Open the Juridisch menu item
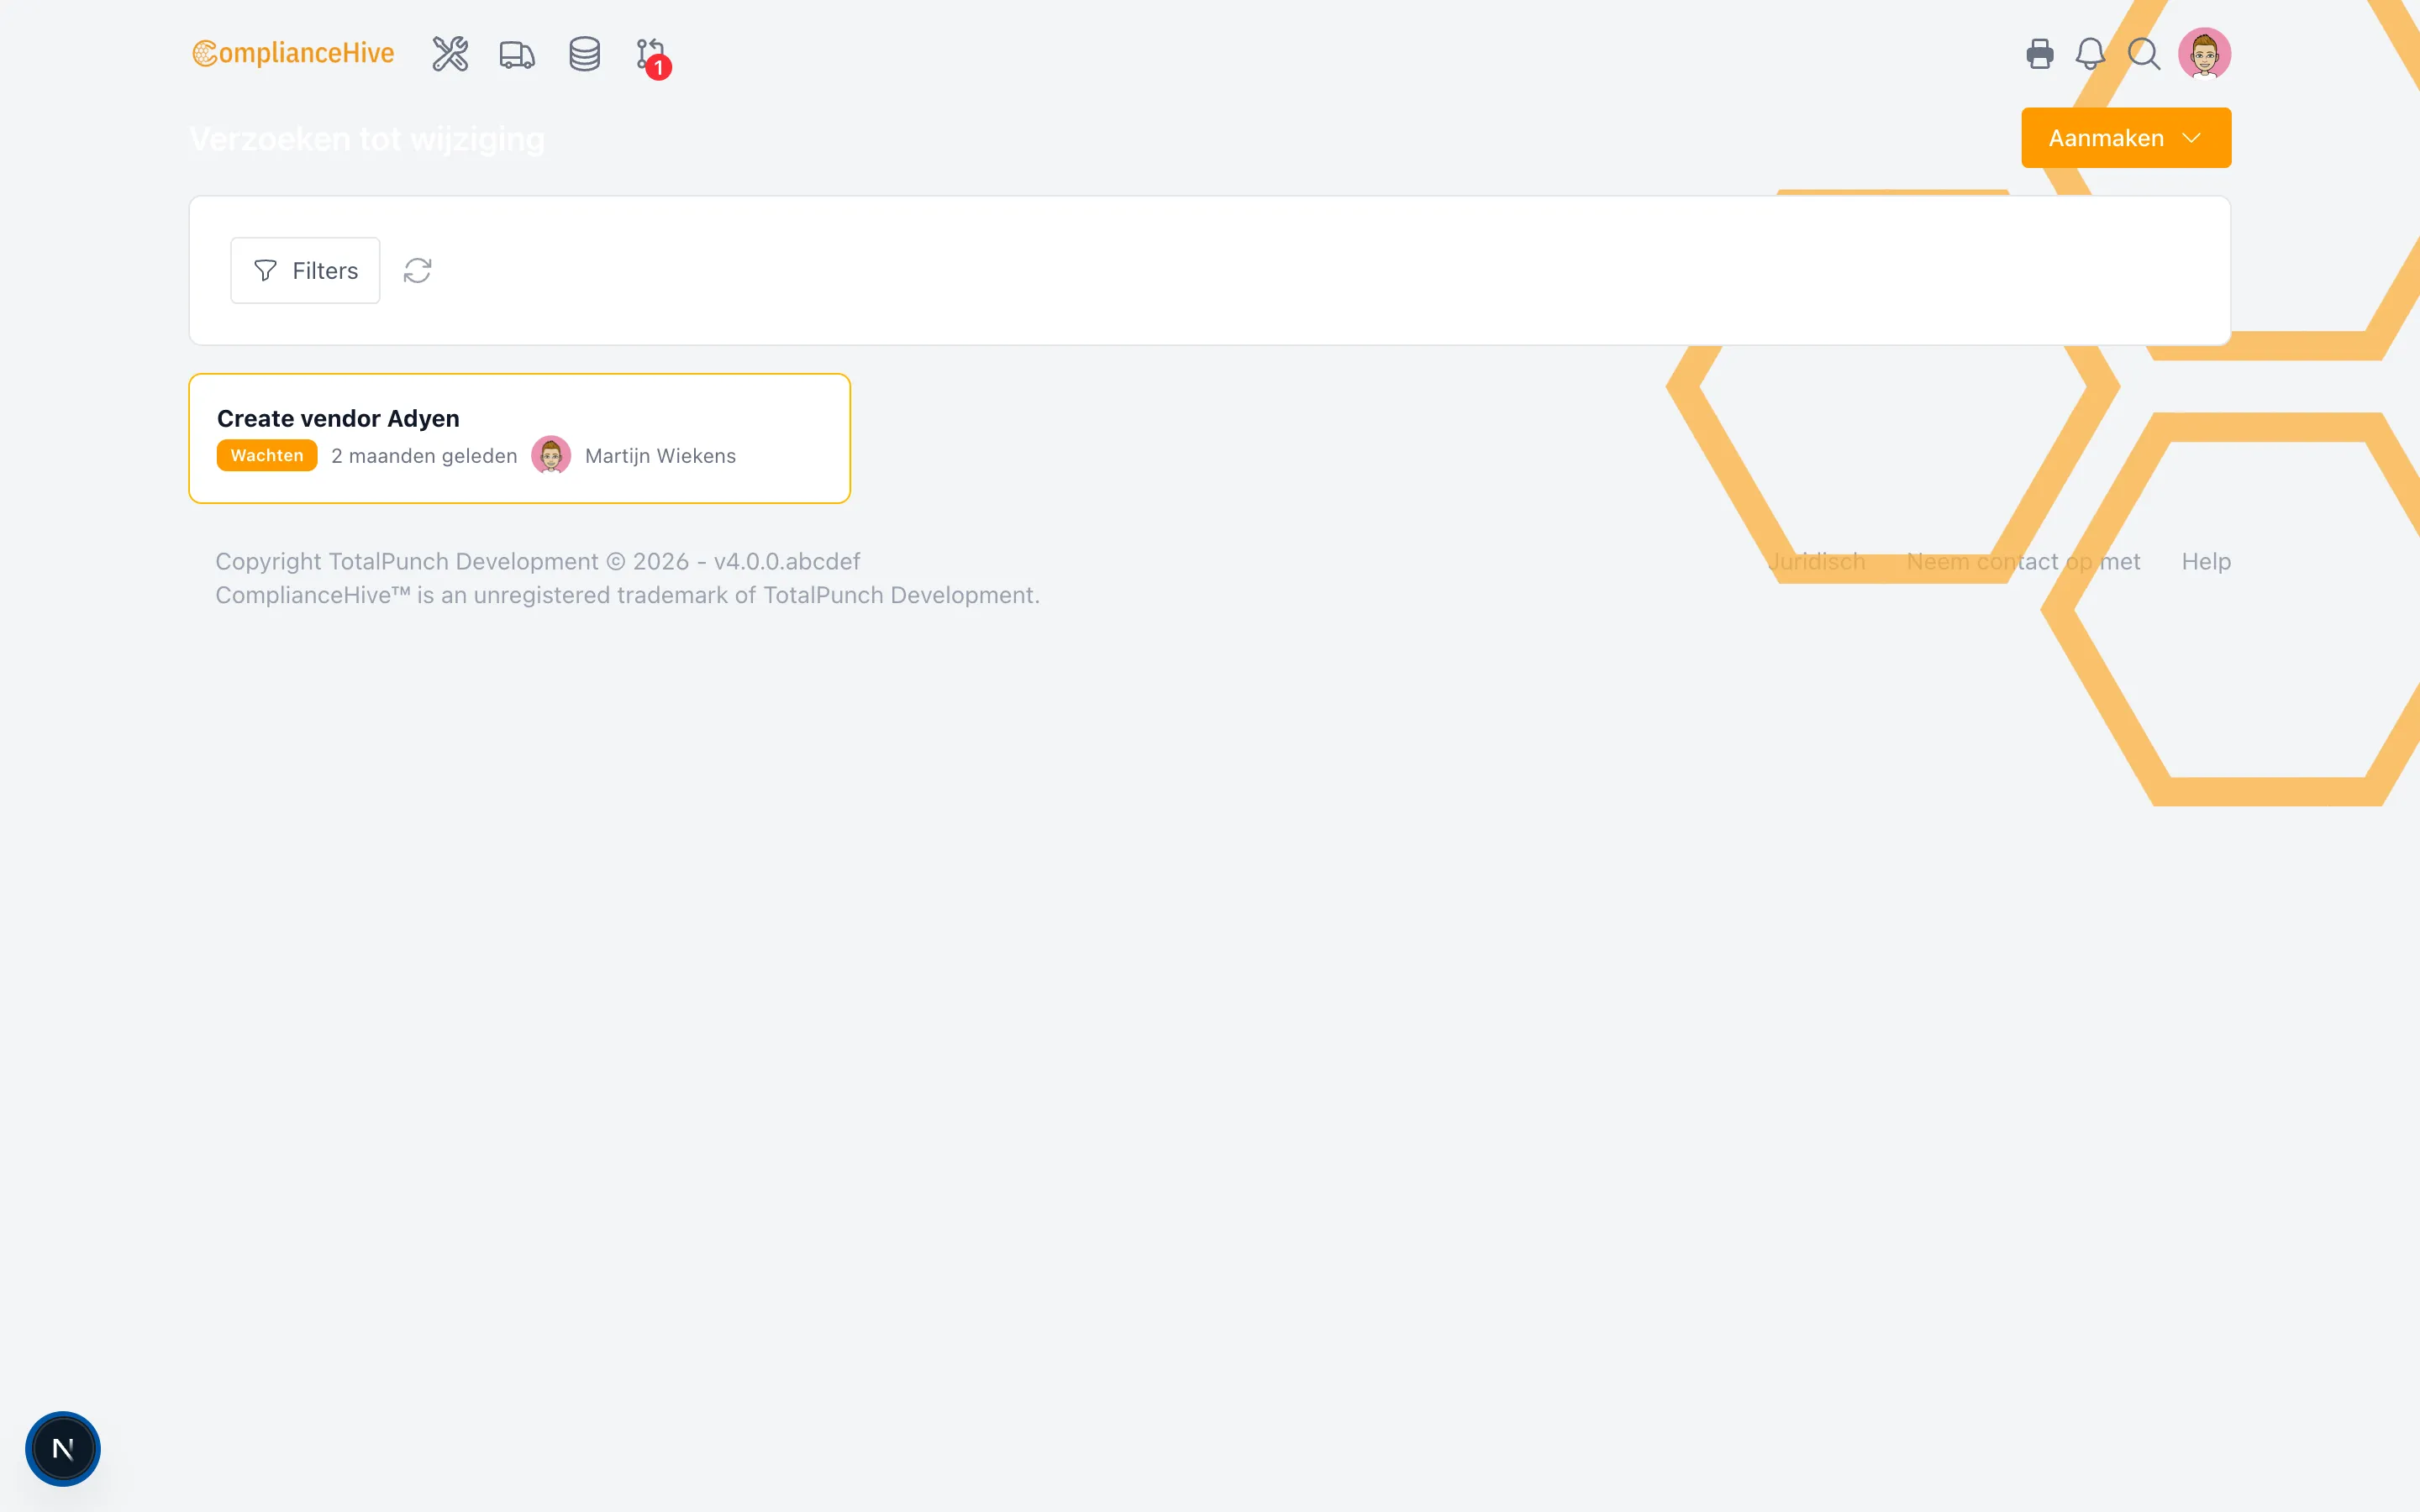 [x=1817, y=561]
